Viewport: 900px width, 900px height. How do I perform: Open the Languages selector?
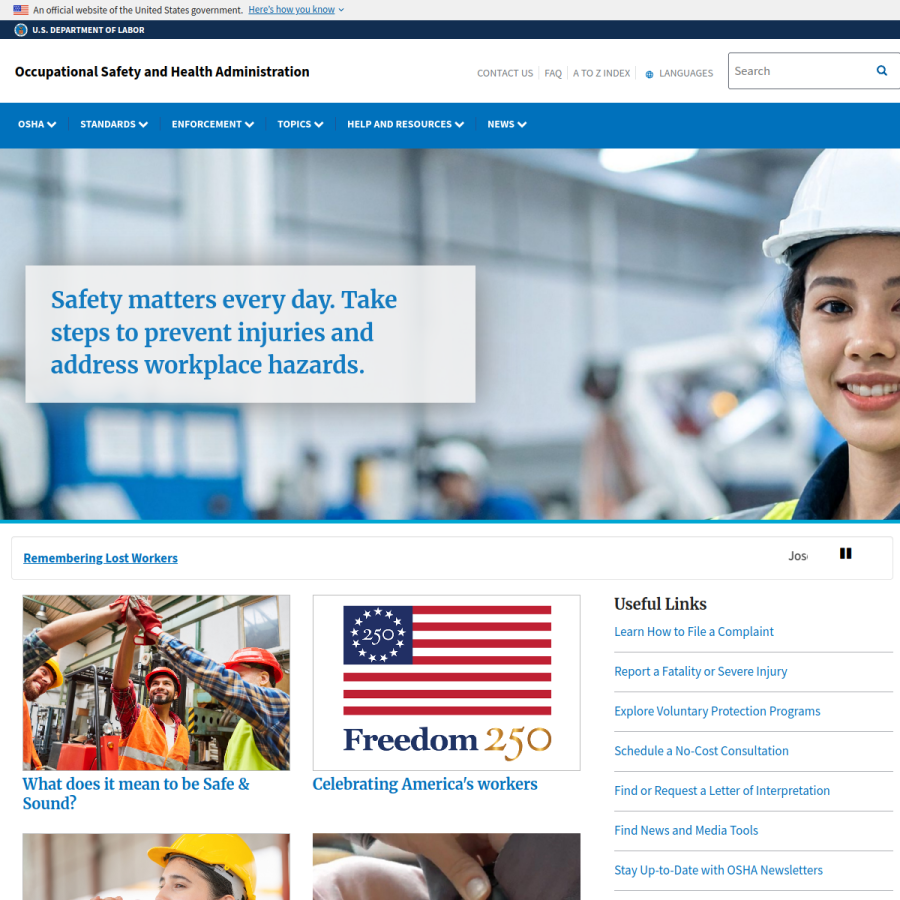680,73
